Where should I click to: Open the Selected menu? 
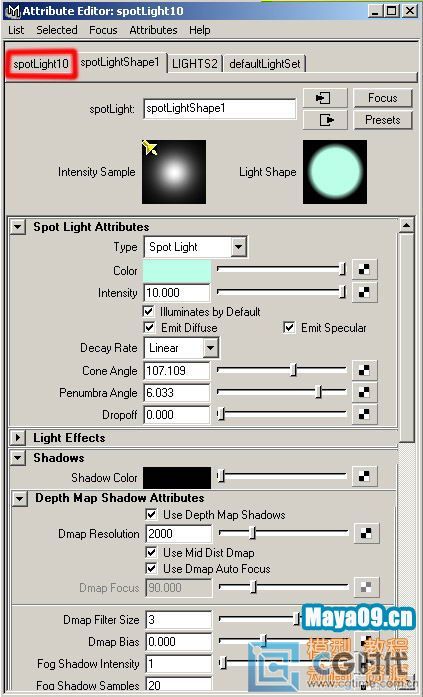click(x=57, y=30)
